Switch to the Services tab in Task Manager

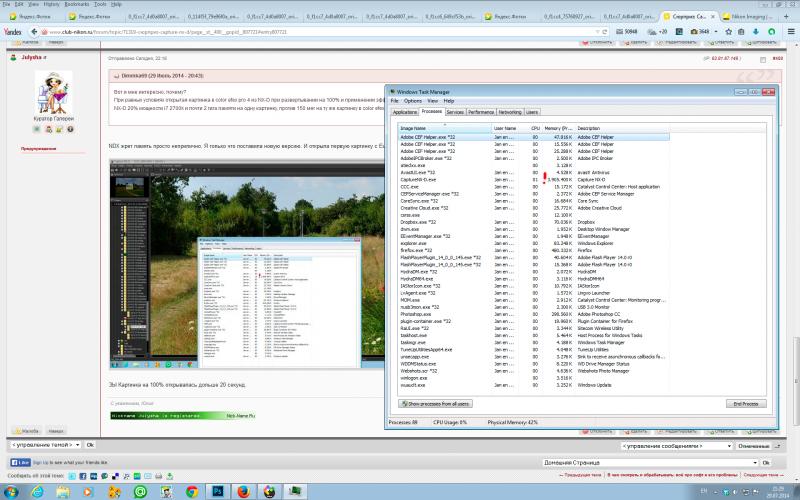click(455, 112)
